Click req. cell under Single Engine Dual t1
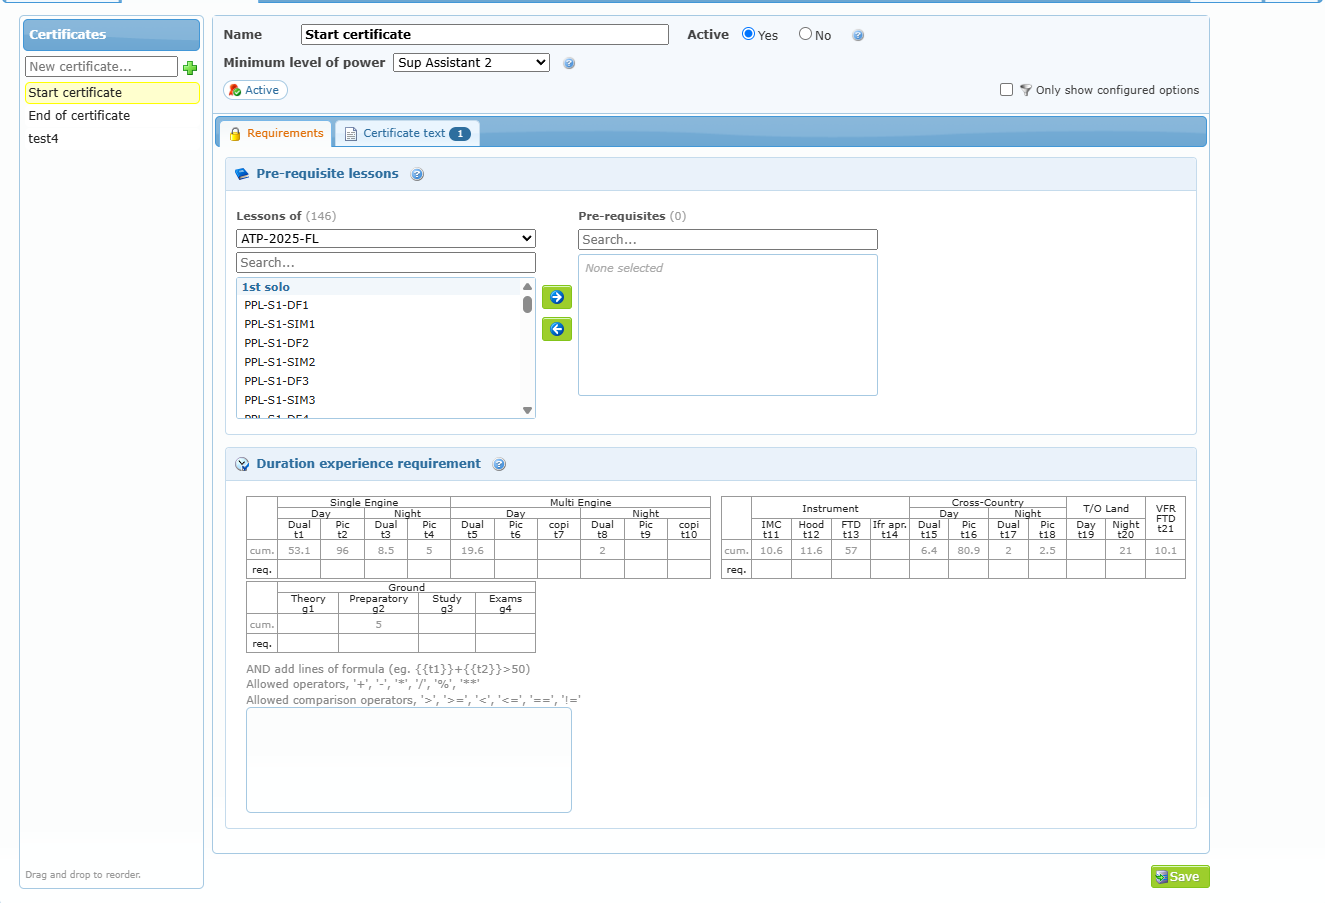This screenshot has height=903, width=1325. [299, 570]
